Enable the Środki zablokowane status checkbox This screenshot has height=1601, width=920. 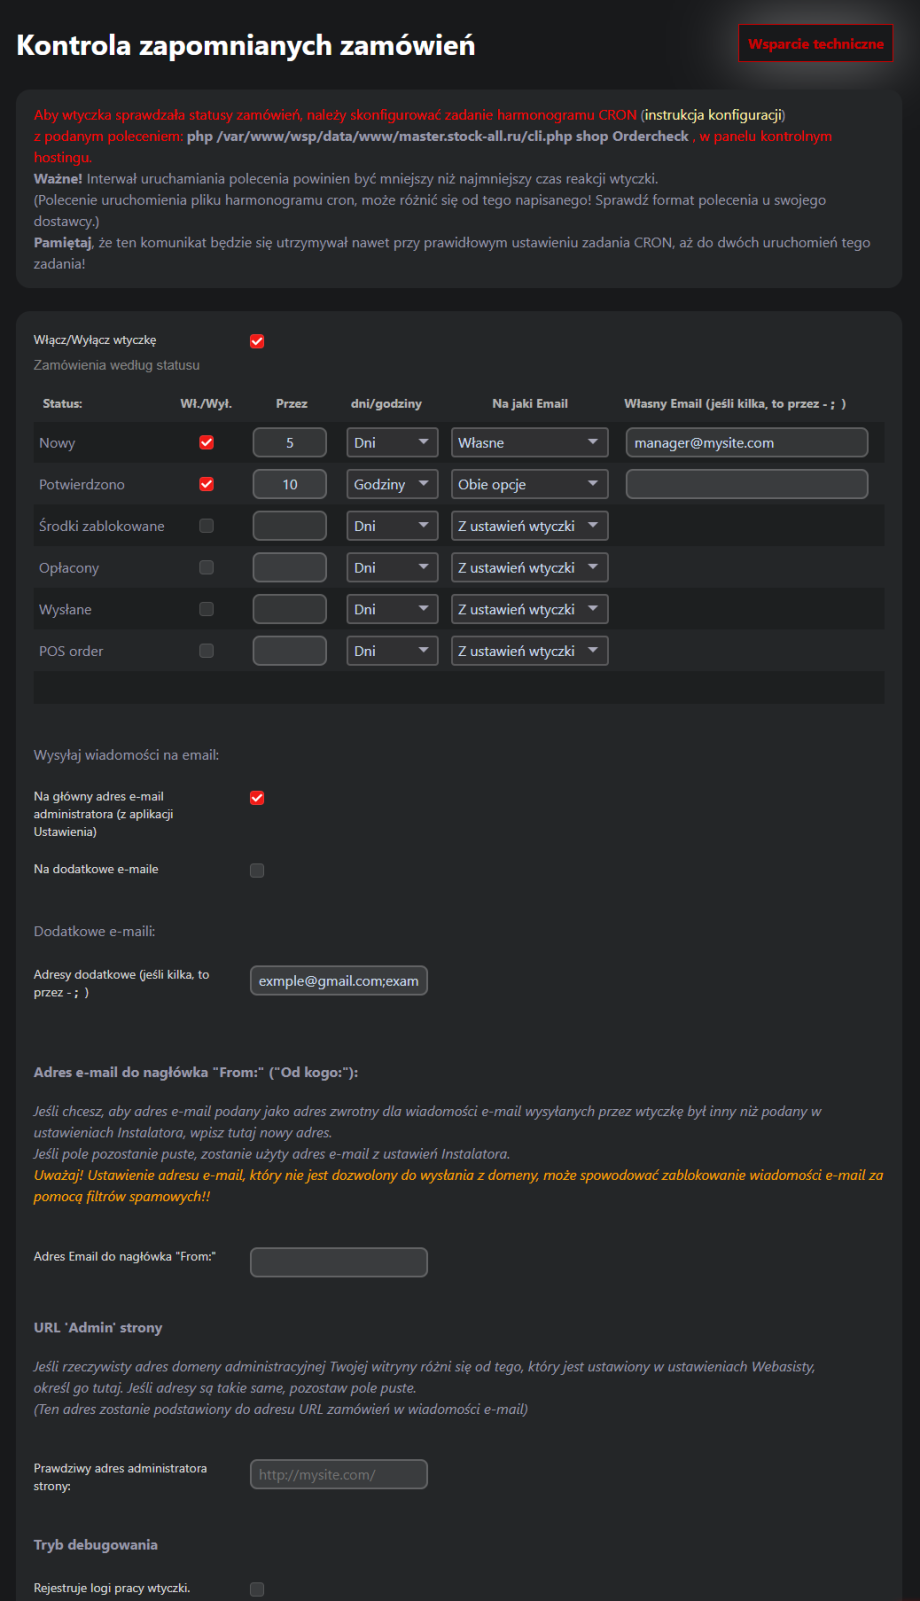(x=207, y=526)
